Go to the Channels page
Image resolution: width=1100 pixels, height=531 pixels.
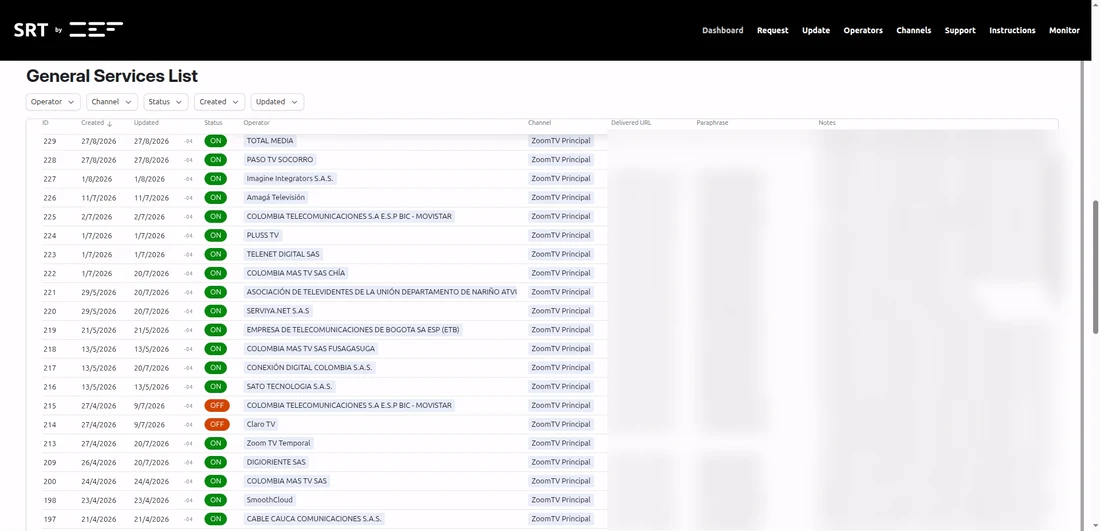coord(913,30)
